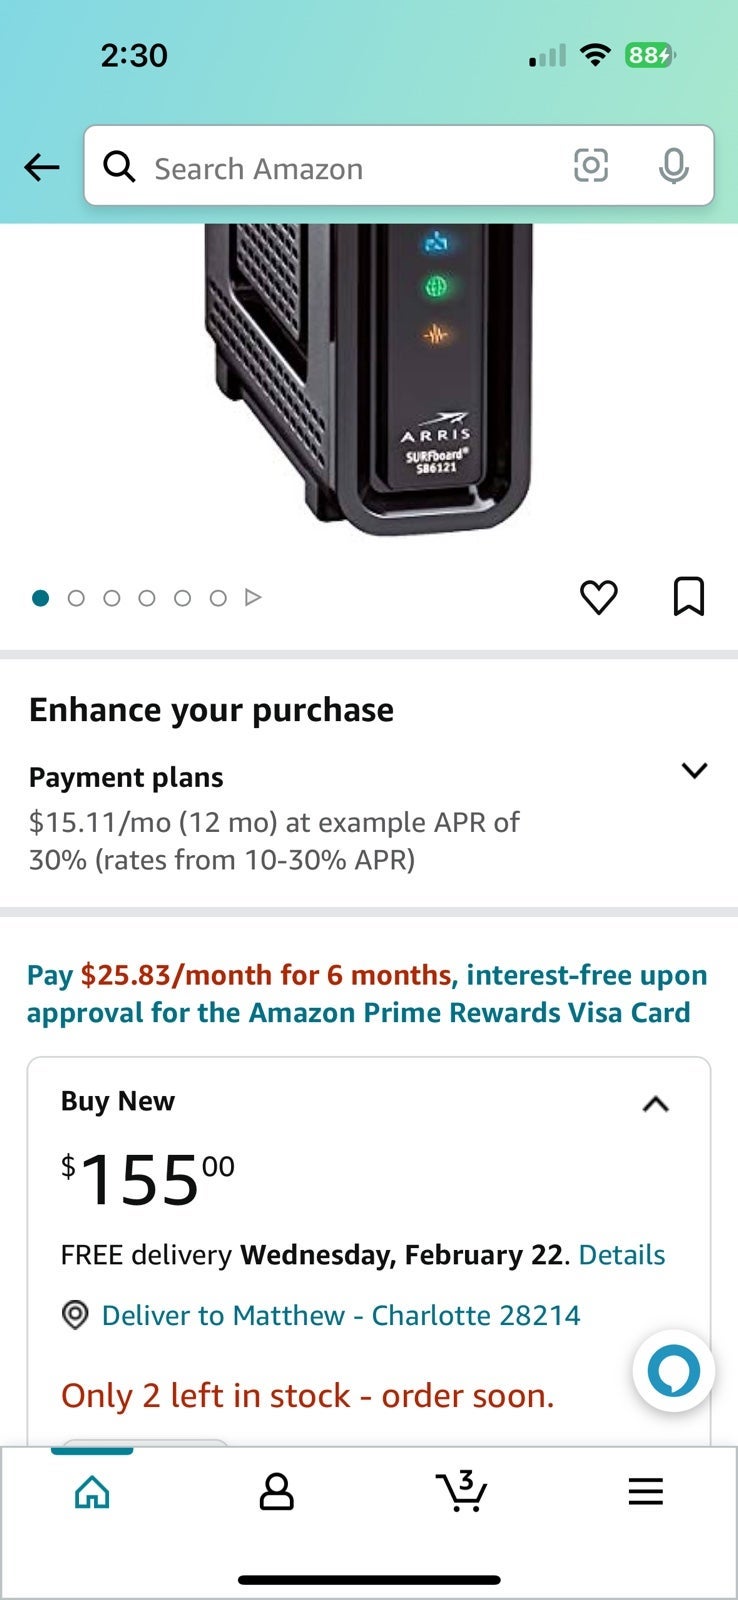Viewport: 738px width, 1600px height.
Task: Open the account profile tab
Action: tap(277, 1492)
